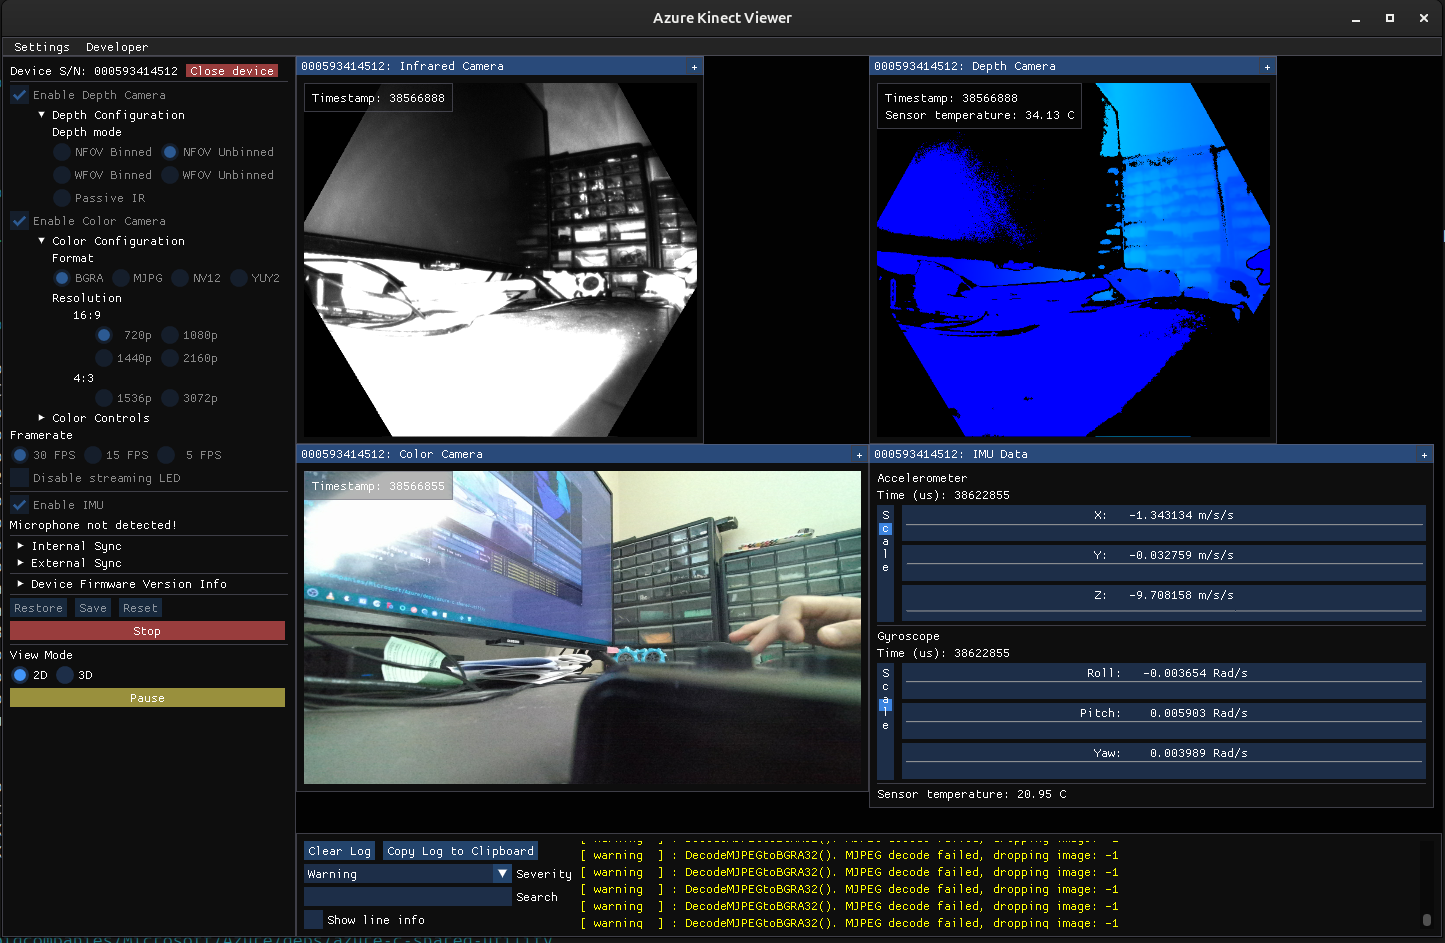The image size is (1445, 943).
Task: Choose YUY2 color format
Action: tap(239, 278)
